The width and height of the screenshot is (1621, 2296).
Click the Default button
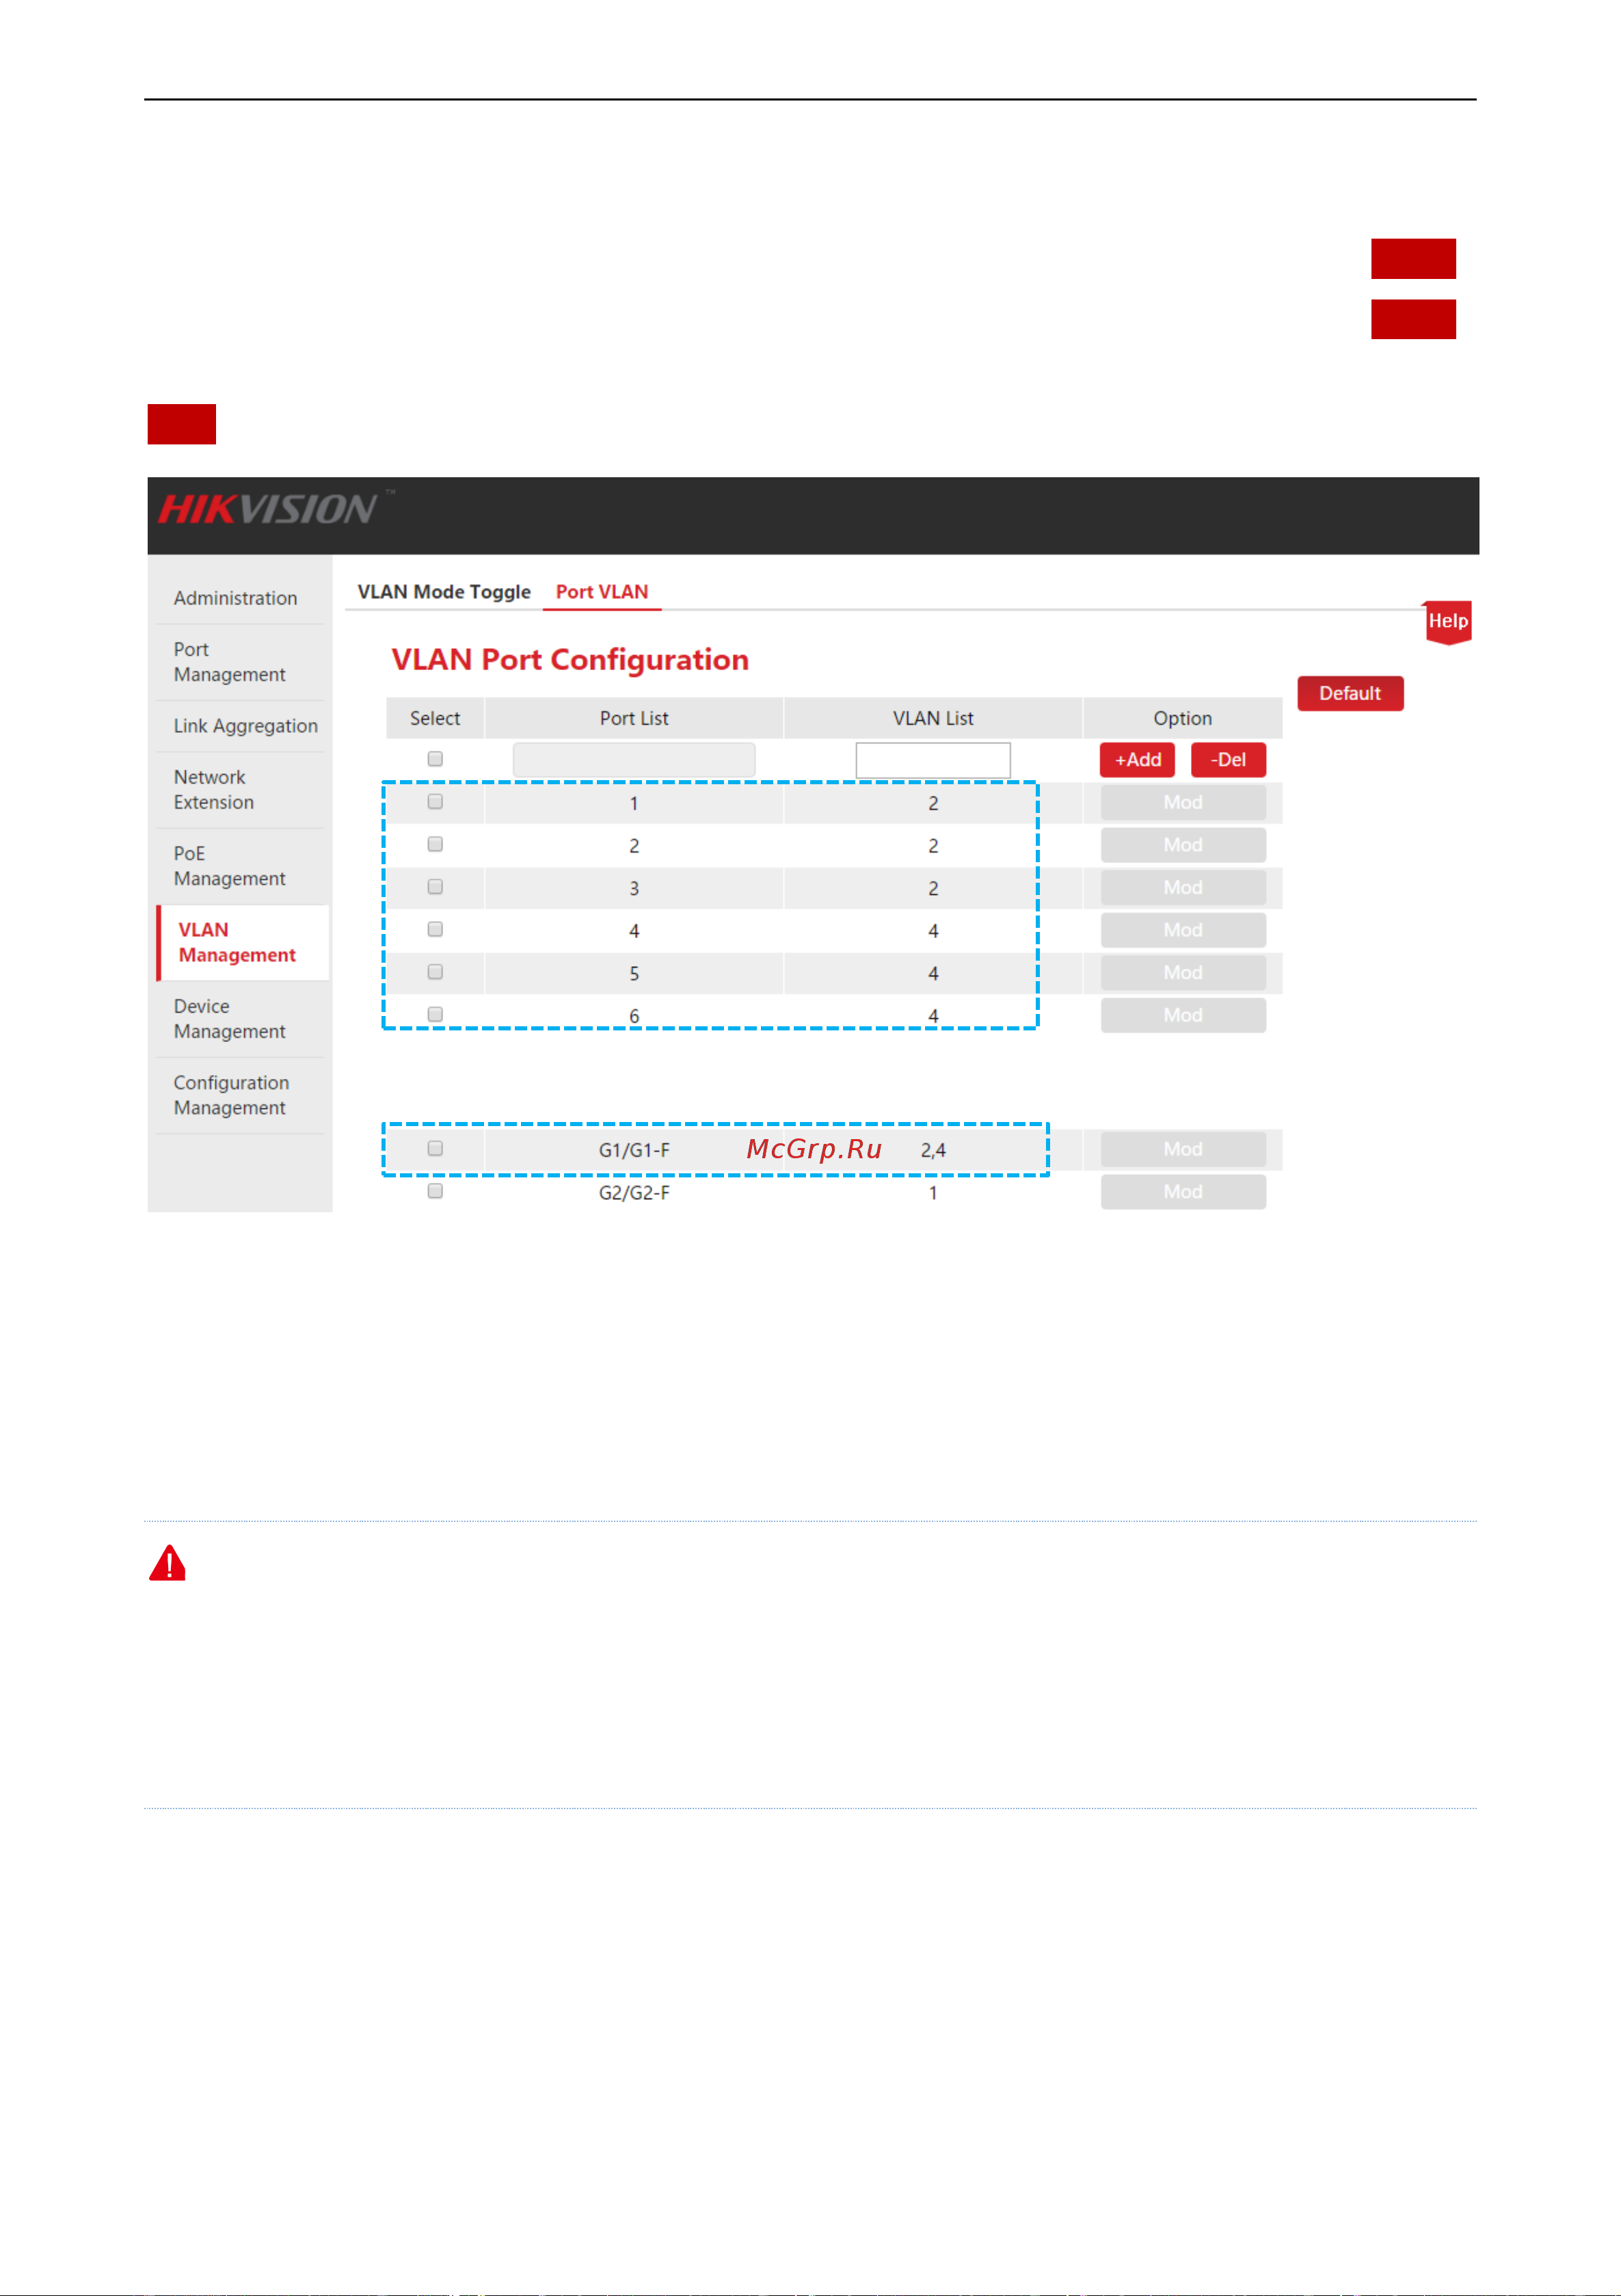point(1350,693)
